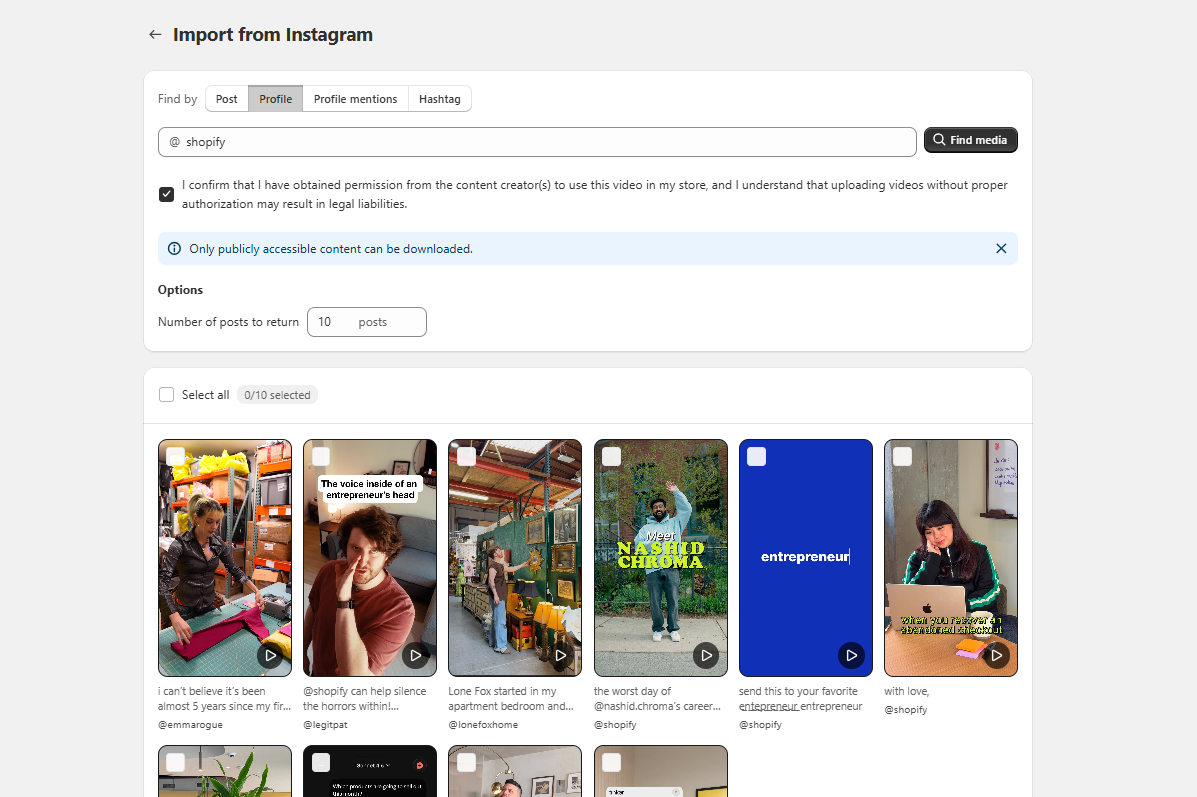1197x797 pixels.
Task: Play the @legitpat entrepreneur's head video
Action: [x=415, y=655]
